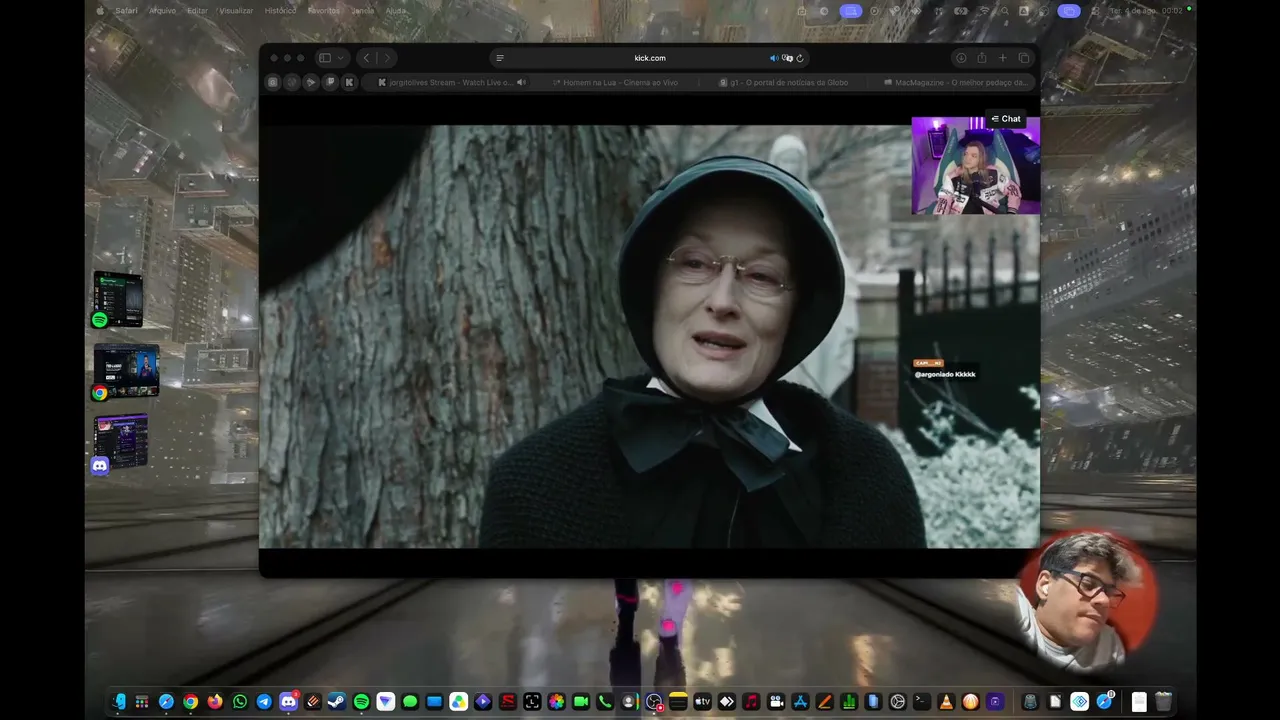Mute audio via address bar speaker icon
This screenshot has height=720, width=1280.
773,58
